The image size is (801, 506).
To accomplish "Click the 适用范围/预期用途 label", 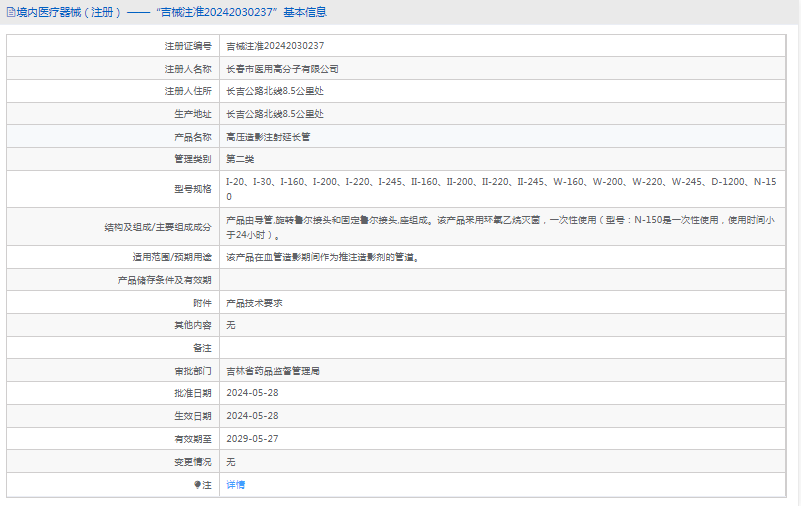I will (172, 257).
